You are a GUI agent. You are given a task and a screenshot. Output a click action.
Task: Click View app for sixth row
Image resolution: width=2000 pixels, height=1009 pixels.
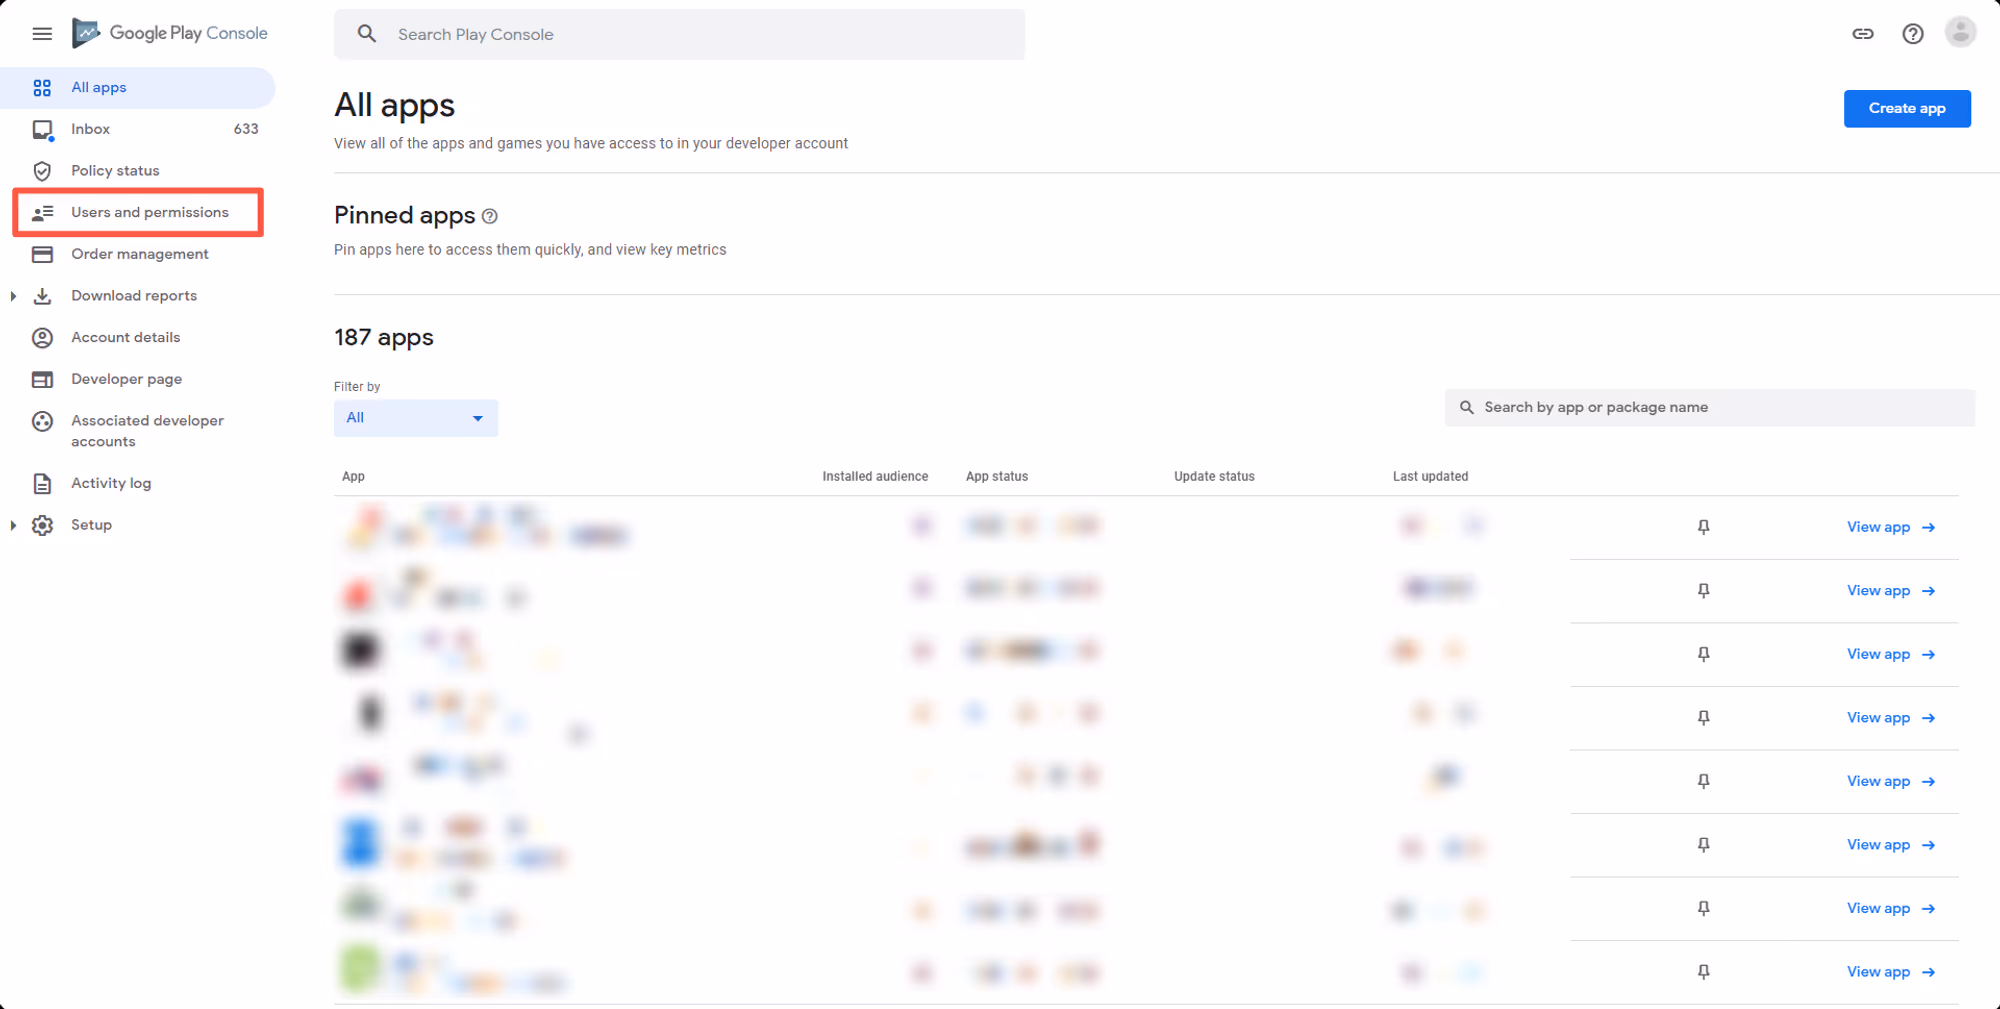point(1891,845)
